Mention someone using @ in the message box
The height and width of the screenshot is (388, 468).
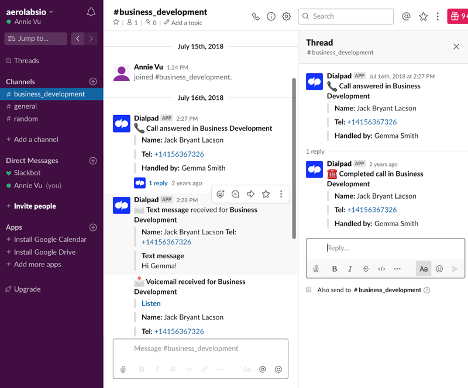pos(263,369)
